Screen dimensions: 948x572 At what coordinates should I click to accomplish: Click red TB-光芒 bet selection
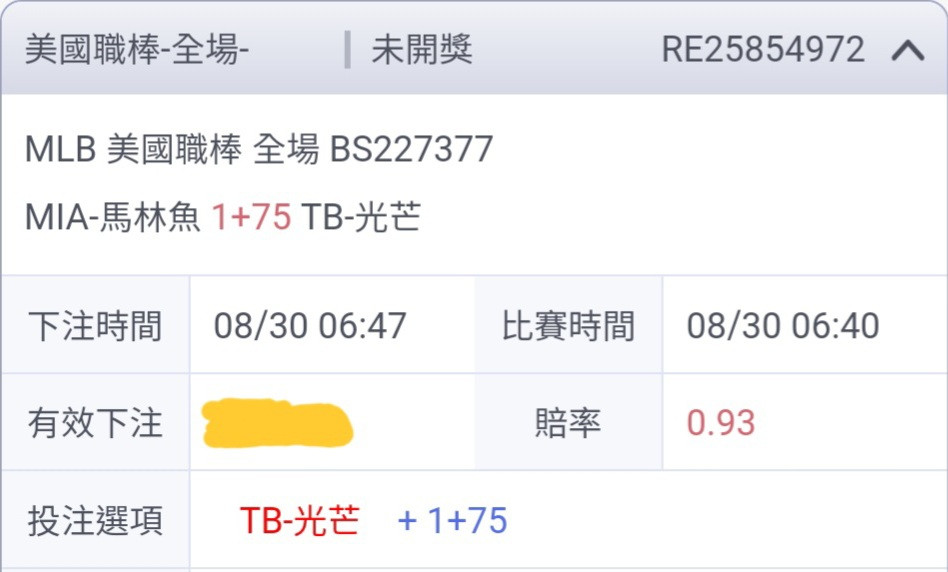[300, 521]
